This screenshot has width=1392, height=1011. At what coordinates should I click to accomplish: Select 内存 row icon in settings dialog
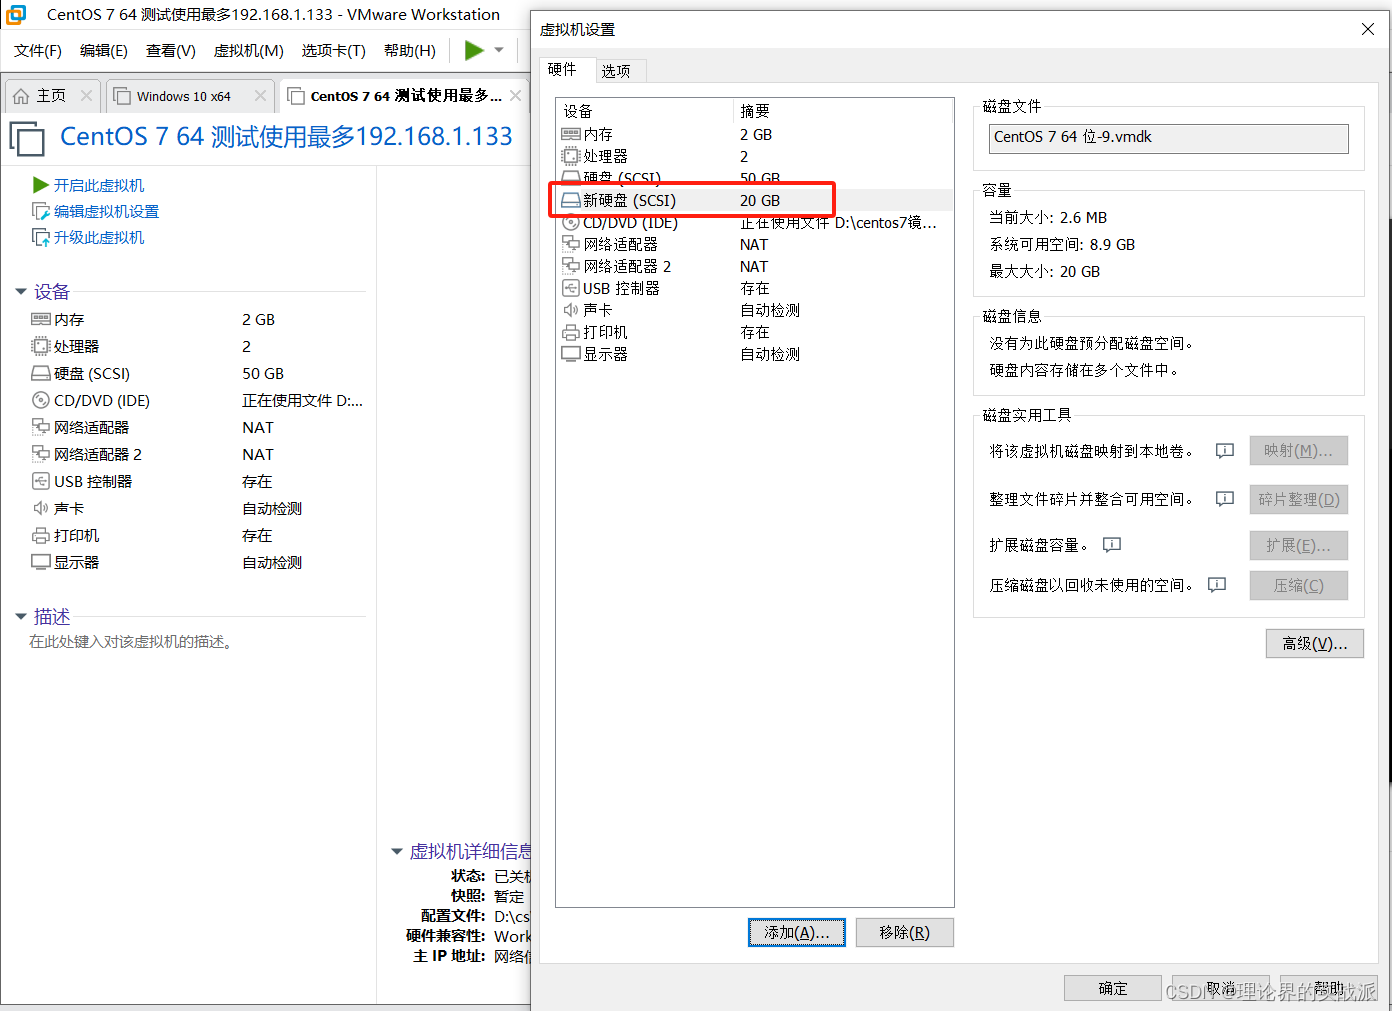pos(571,134)
